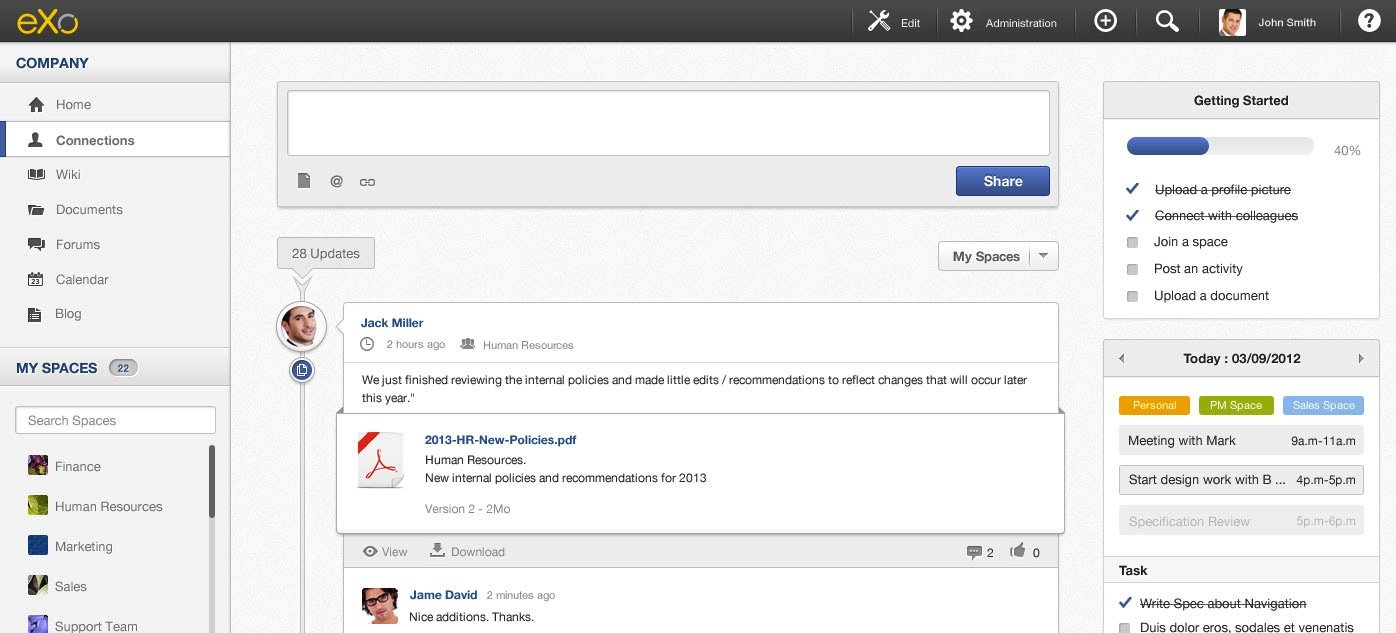Viewport: 1396px width, 633px height.
Task: Click the like thumbs-up icon on post
Action: point(1018,551)
